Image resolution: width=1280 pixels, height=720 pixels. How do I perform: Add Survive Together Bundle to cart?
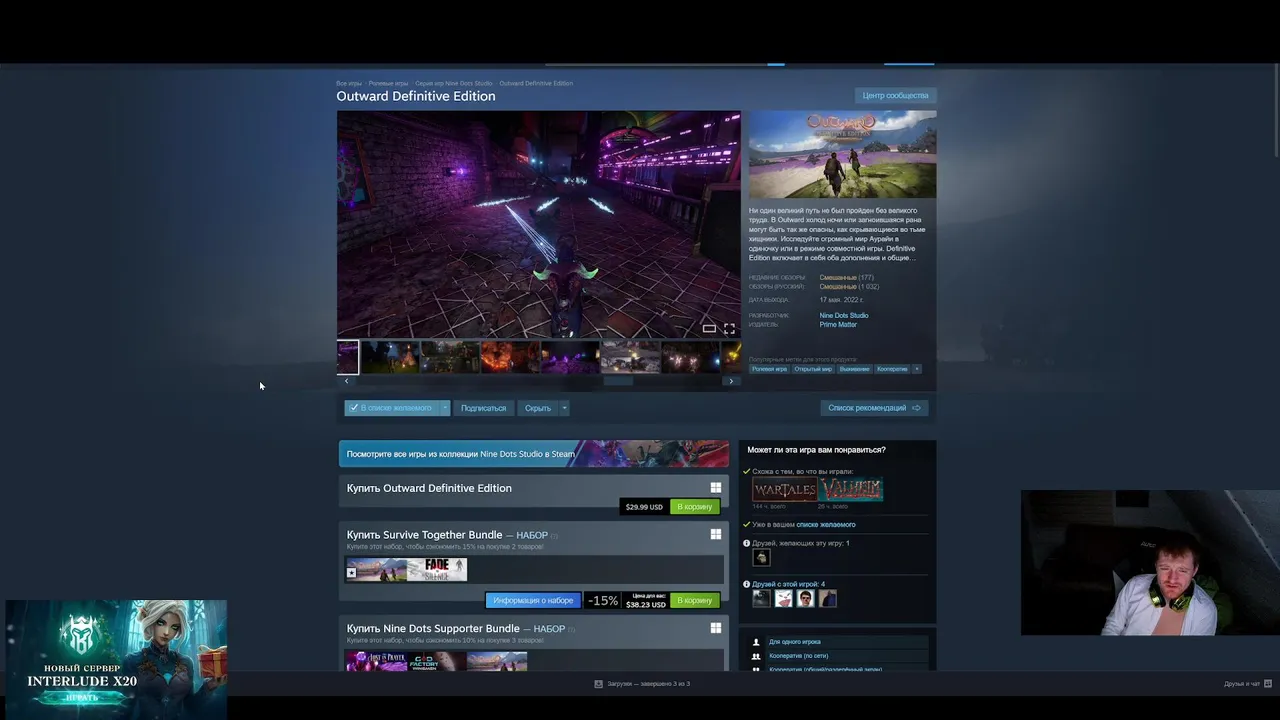click(x=695, y=600)
